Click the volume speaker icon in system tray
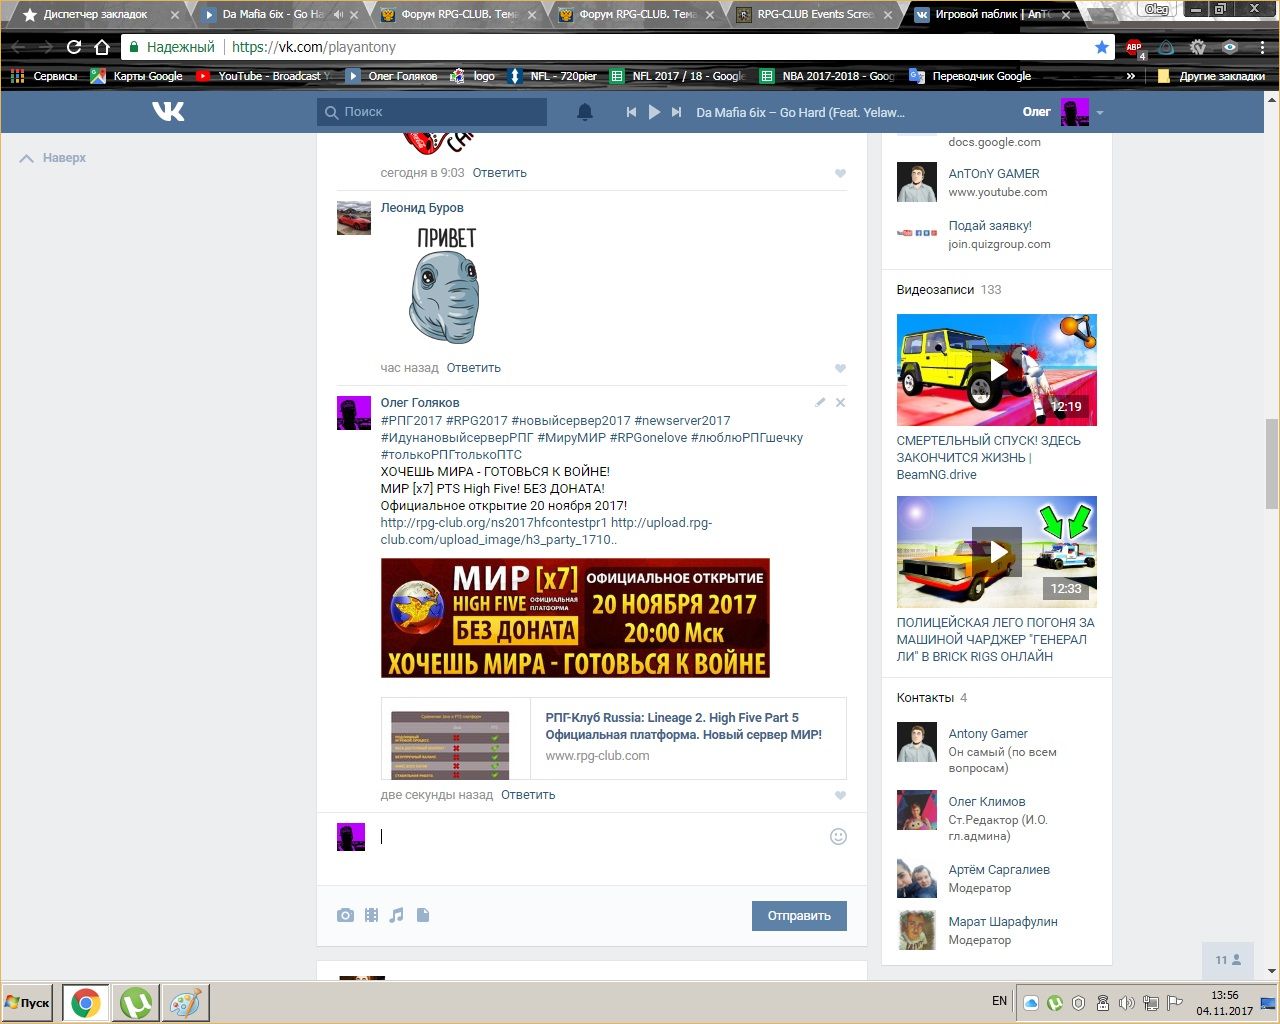1280x1024 pixels. click(x=1126, y=1003)
